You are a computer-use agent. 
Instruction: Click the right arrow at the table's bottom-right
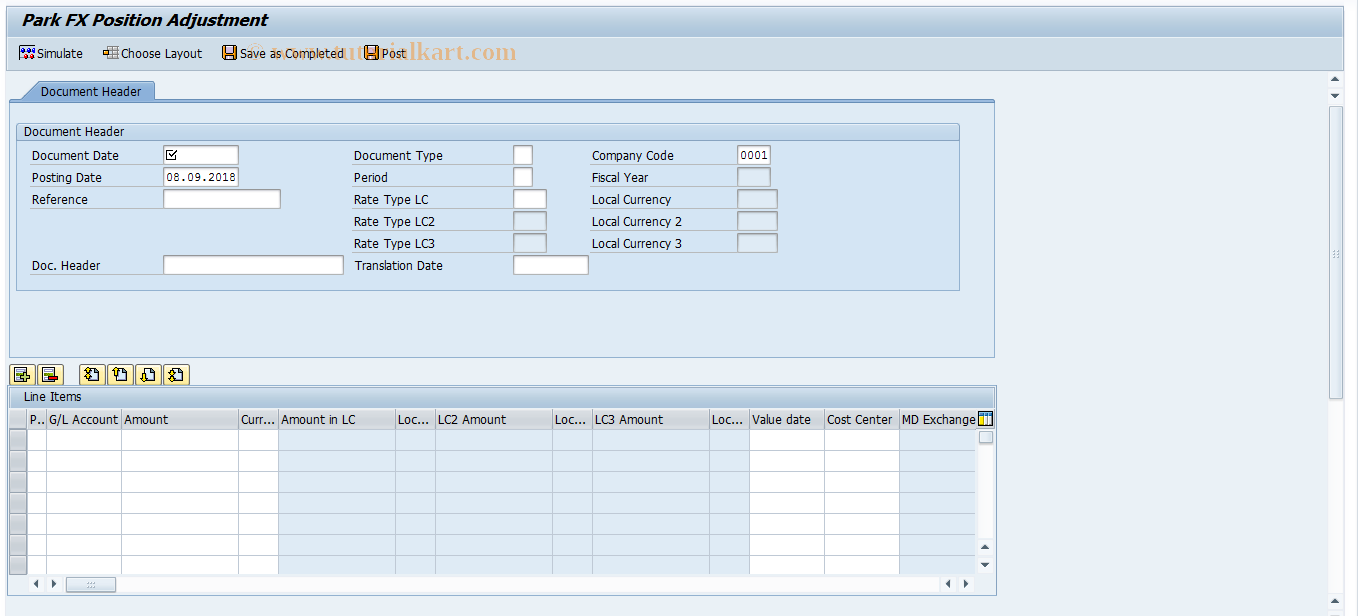pos(965,584)
